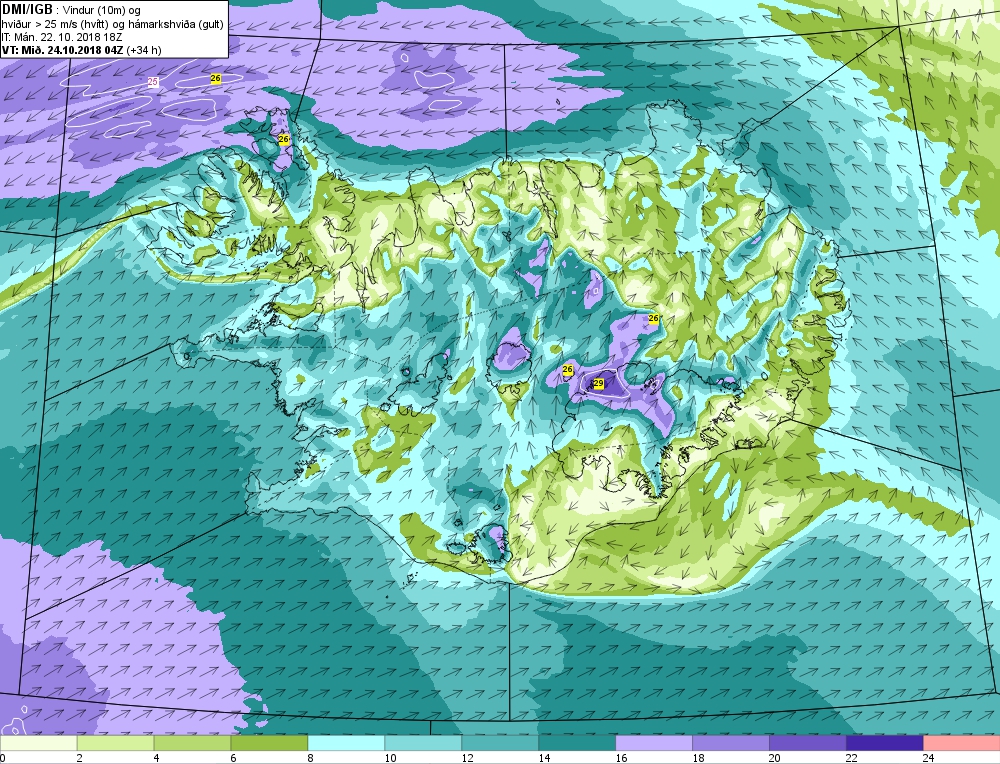This screenshot has height=764, width=1000.
Task: Click the 'hviður > 25 m/s' description line
Action: pyautogui.click(x=112, y=24)
